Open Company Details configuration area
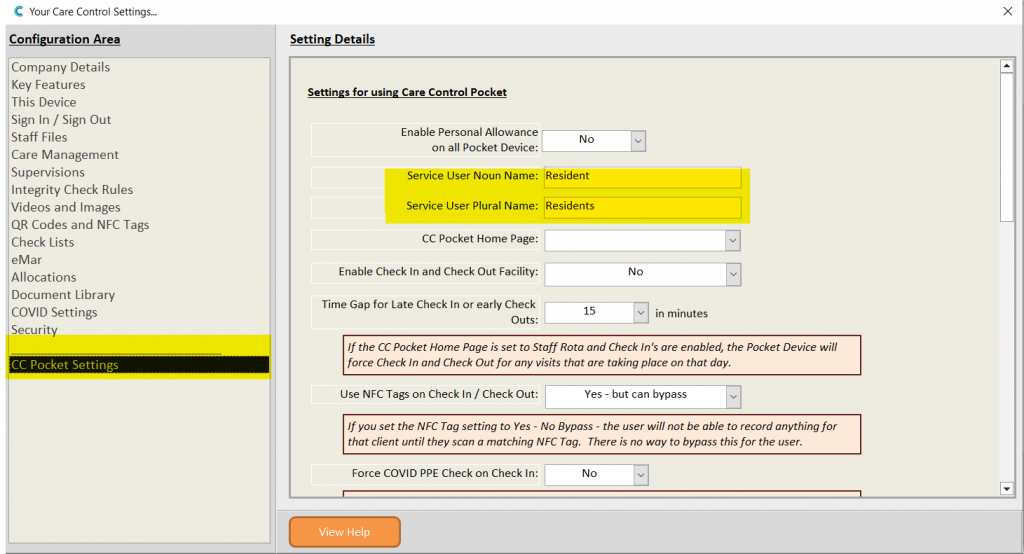Viewport: 1024px width, 554px height. [60, 67]
